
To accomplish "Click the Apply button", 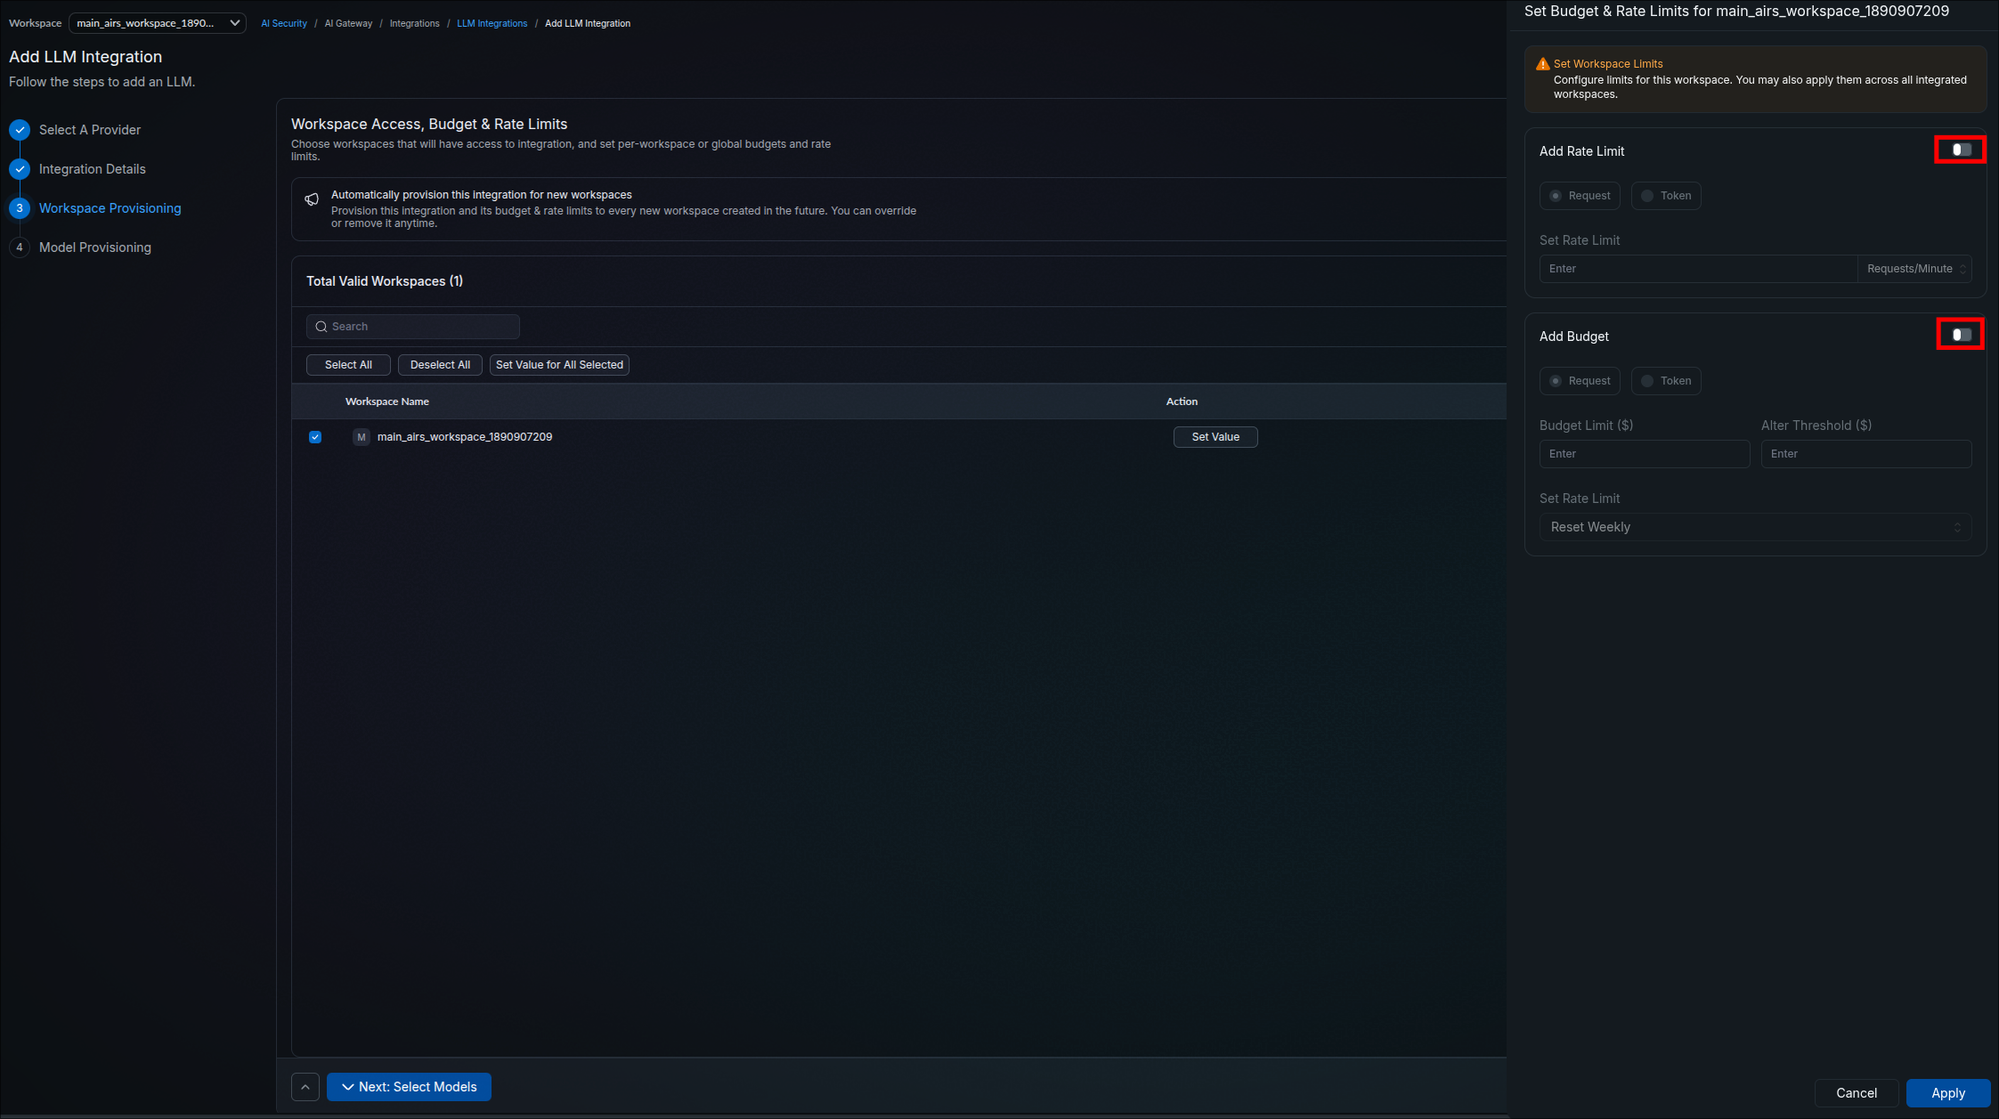I will [1947, 1093].
